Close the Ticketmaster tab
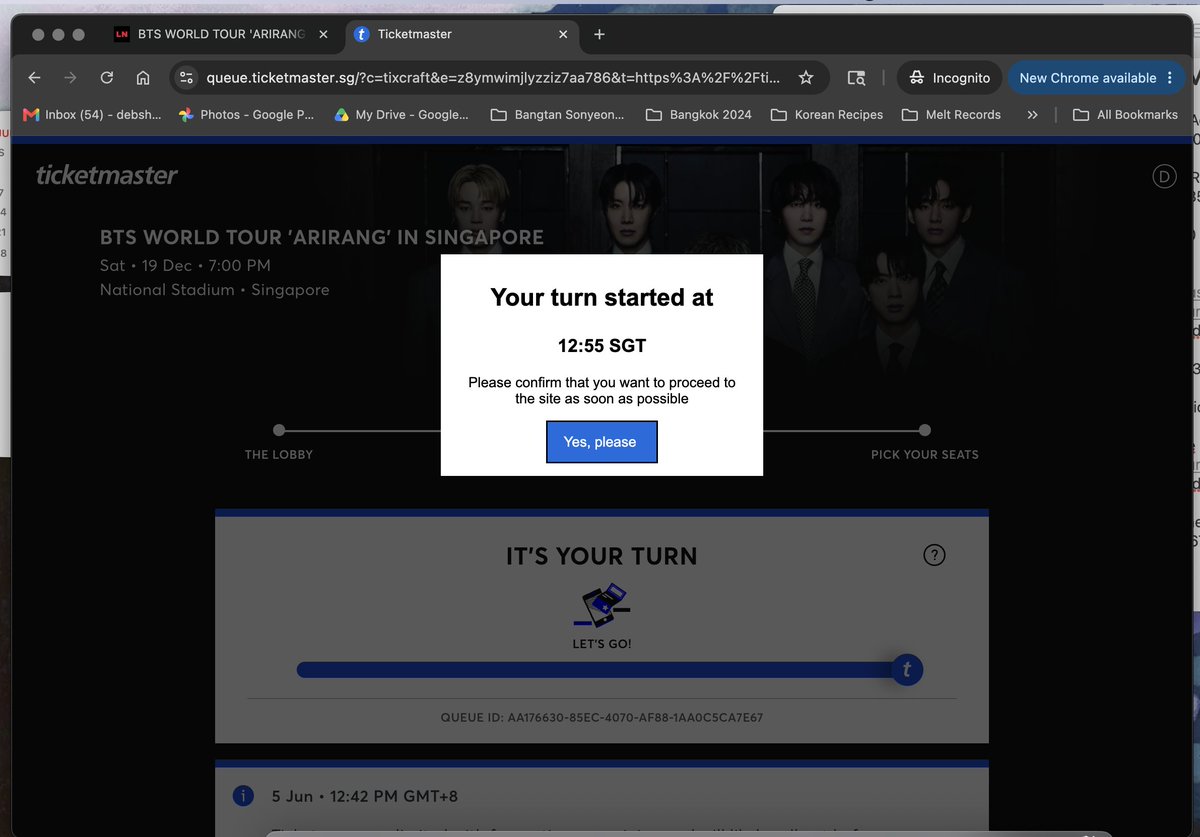The image size is (1200, 837). pyautogui.click(x=563, y=34)
